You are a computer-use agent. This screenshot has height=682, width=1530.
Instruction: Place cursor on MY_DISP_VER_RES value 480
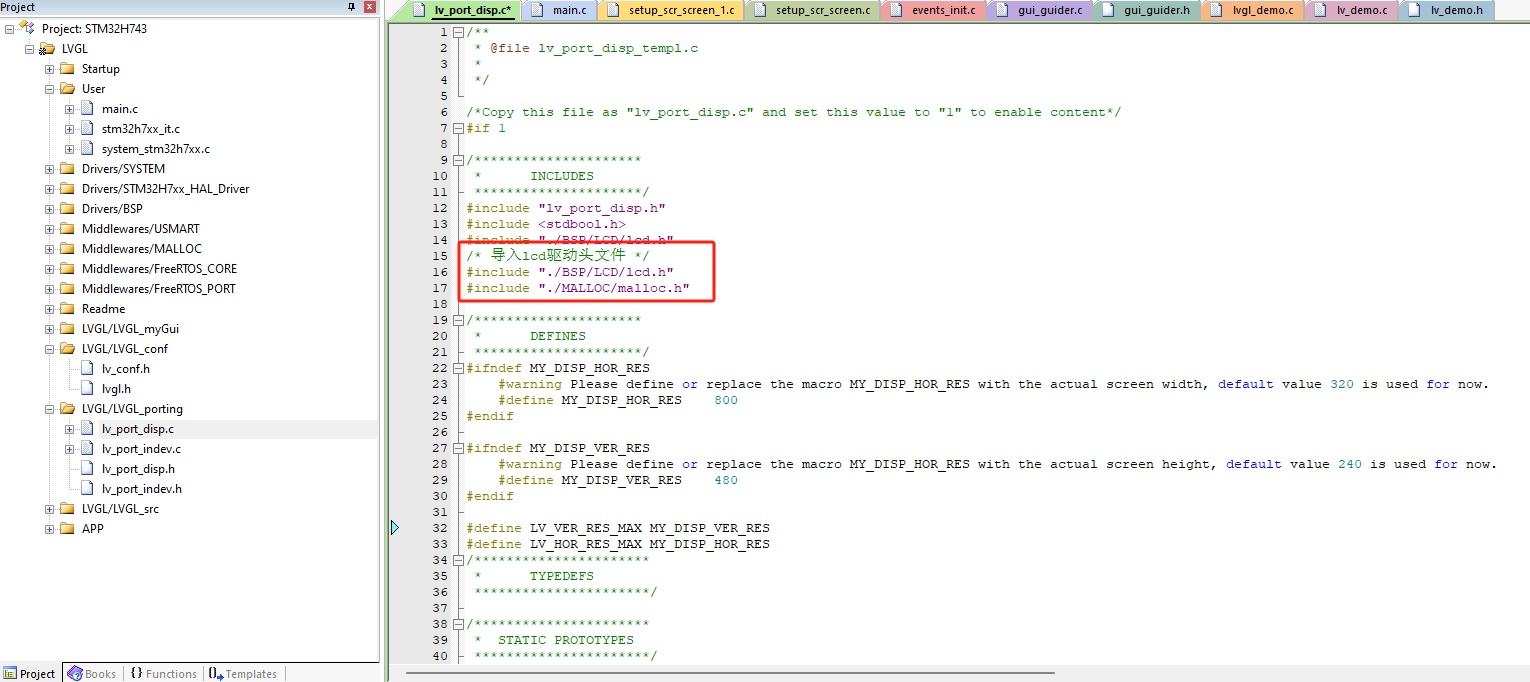pos(726,480)
